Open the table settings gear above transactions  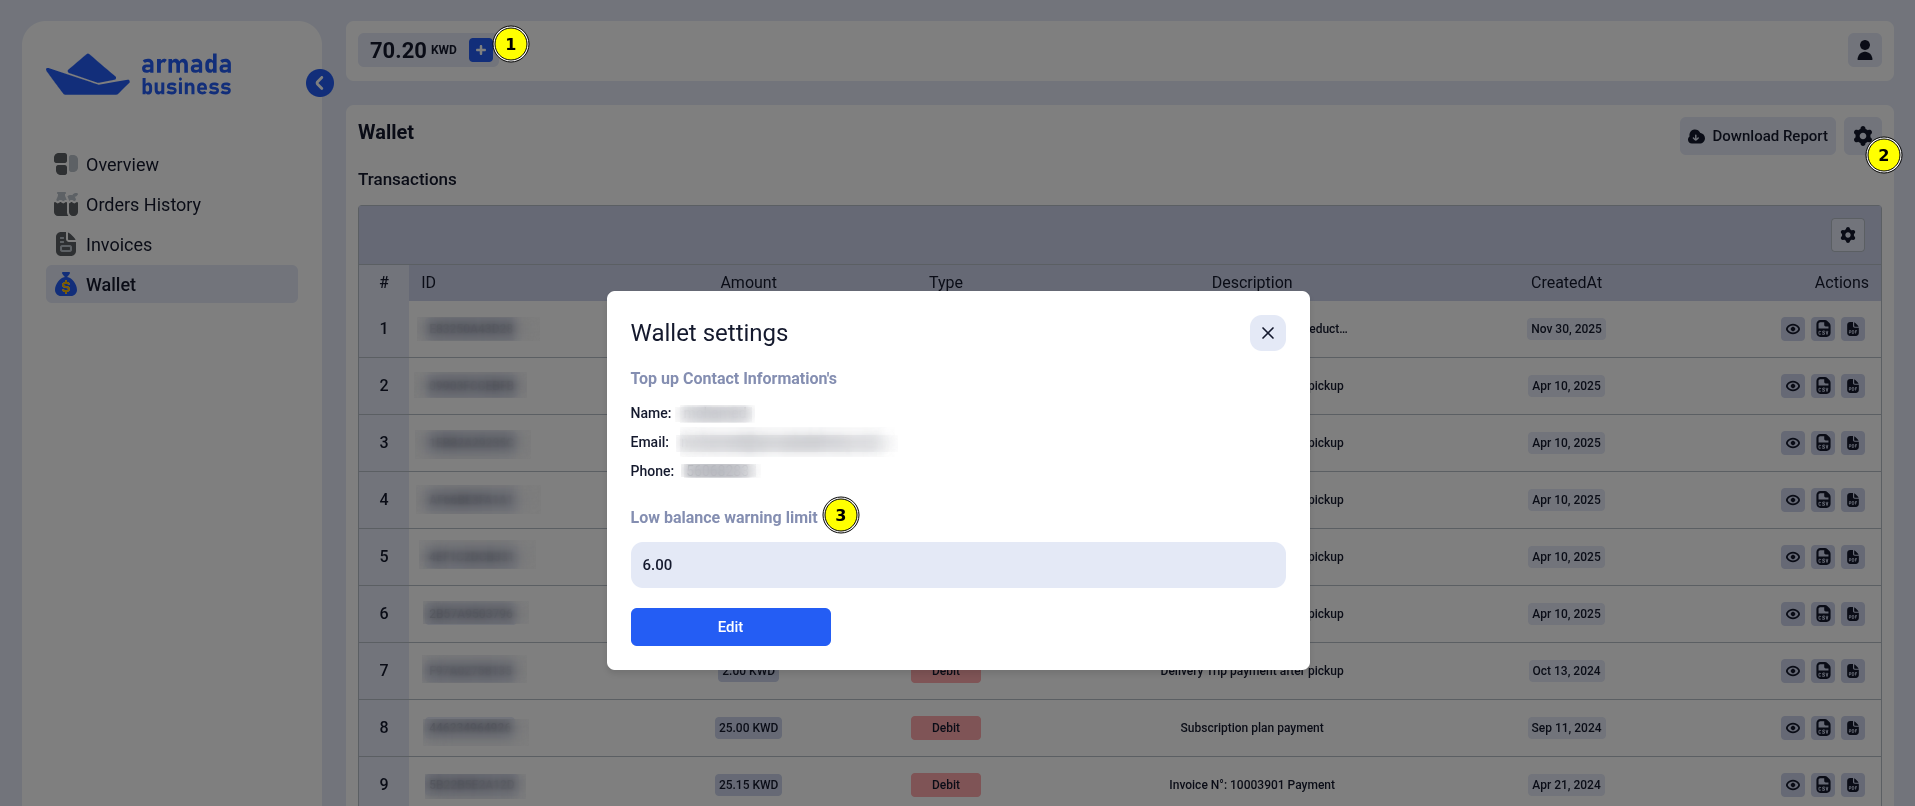pyautogui.click(x=1847, y=235)
